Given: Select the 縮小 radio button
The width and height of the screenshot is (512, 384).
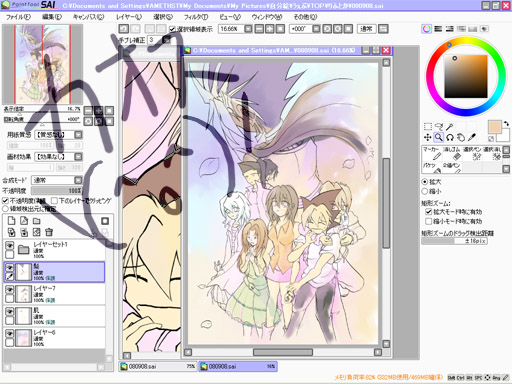Looking at the screenshot, I should pyautogui.click(x=425, y=191).
